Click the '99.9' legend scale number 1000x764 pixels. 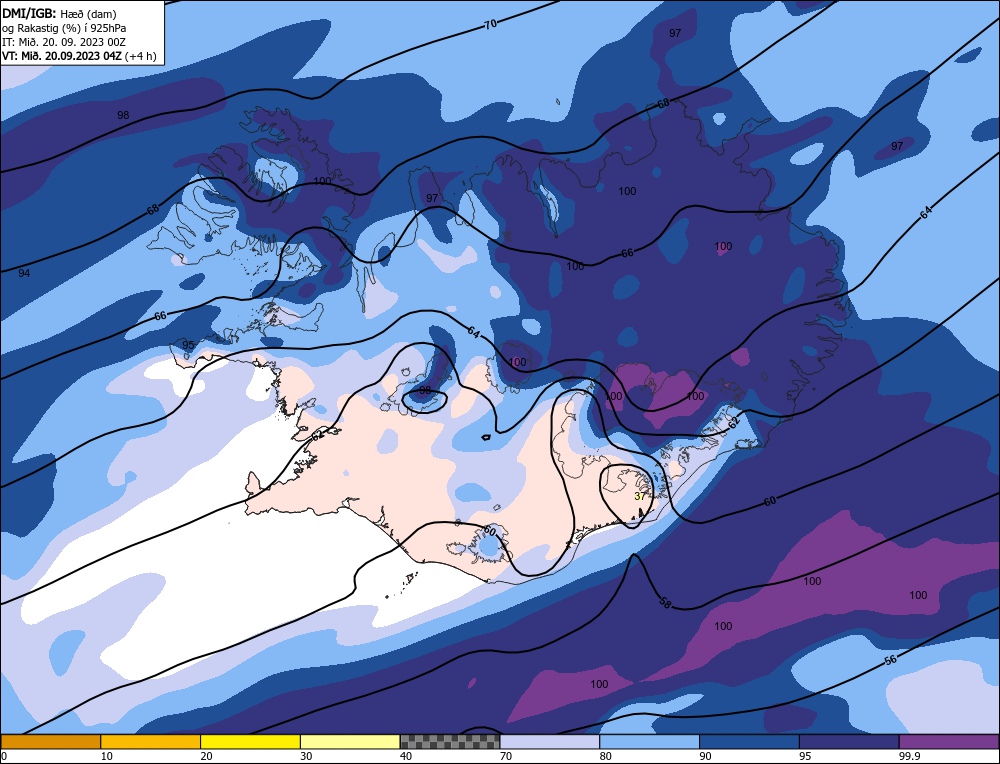(x=908, y=756)
